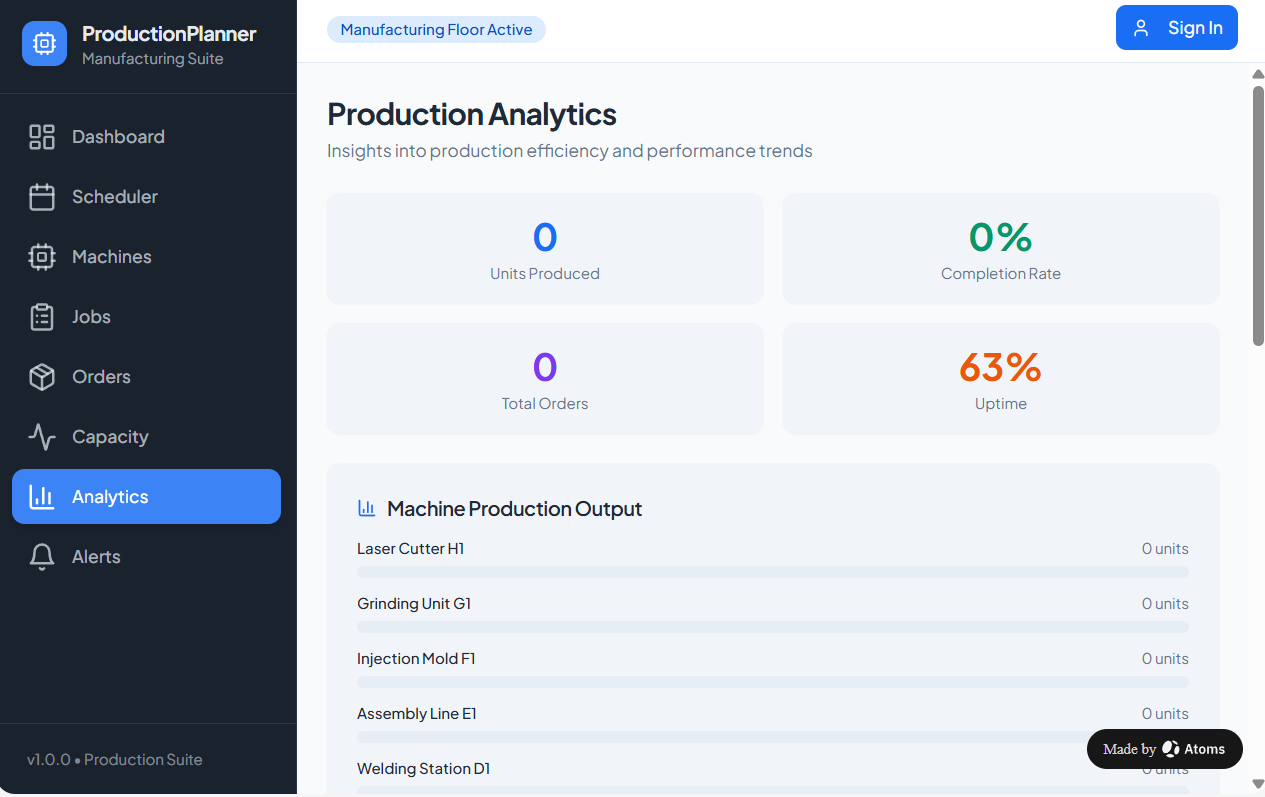The height and width of the screenshot is (797, 1265).
Task: Click the Scheduler calendar icon
Action: (x=42, y=197)
